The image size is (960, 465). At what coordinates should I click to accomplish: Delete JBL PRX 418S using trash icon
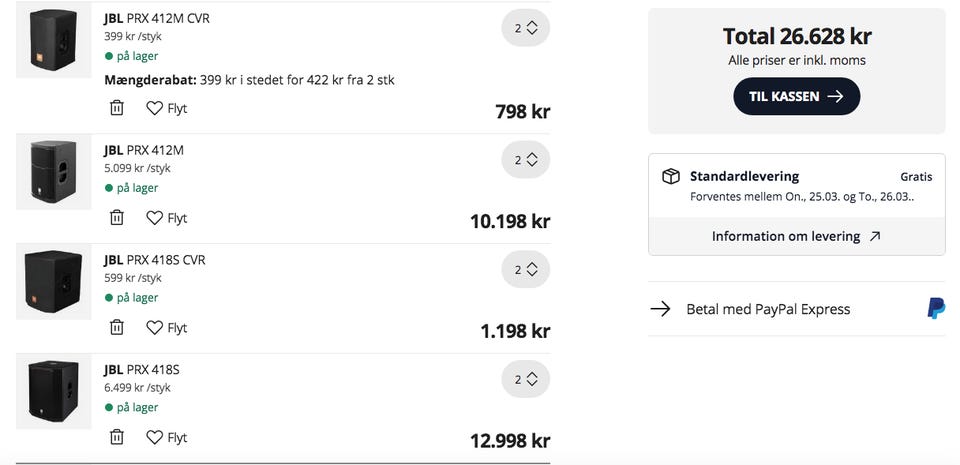[x=117, y=437]
